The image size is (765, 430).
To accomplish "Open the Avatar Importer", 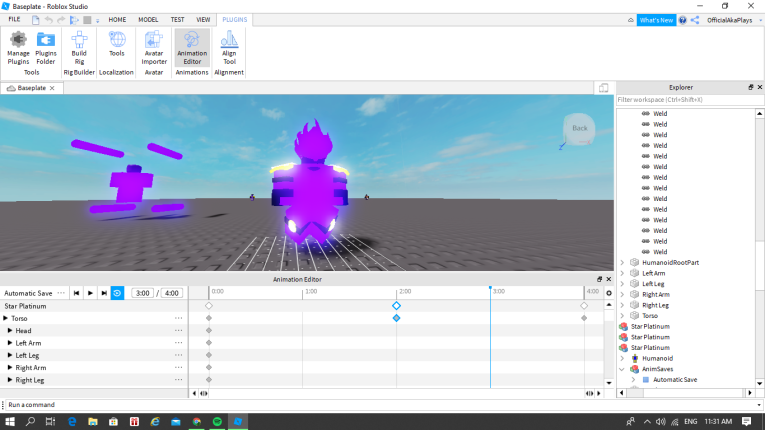I will click(x=154, y=48).
